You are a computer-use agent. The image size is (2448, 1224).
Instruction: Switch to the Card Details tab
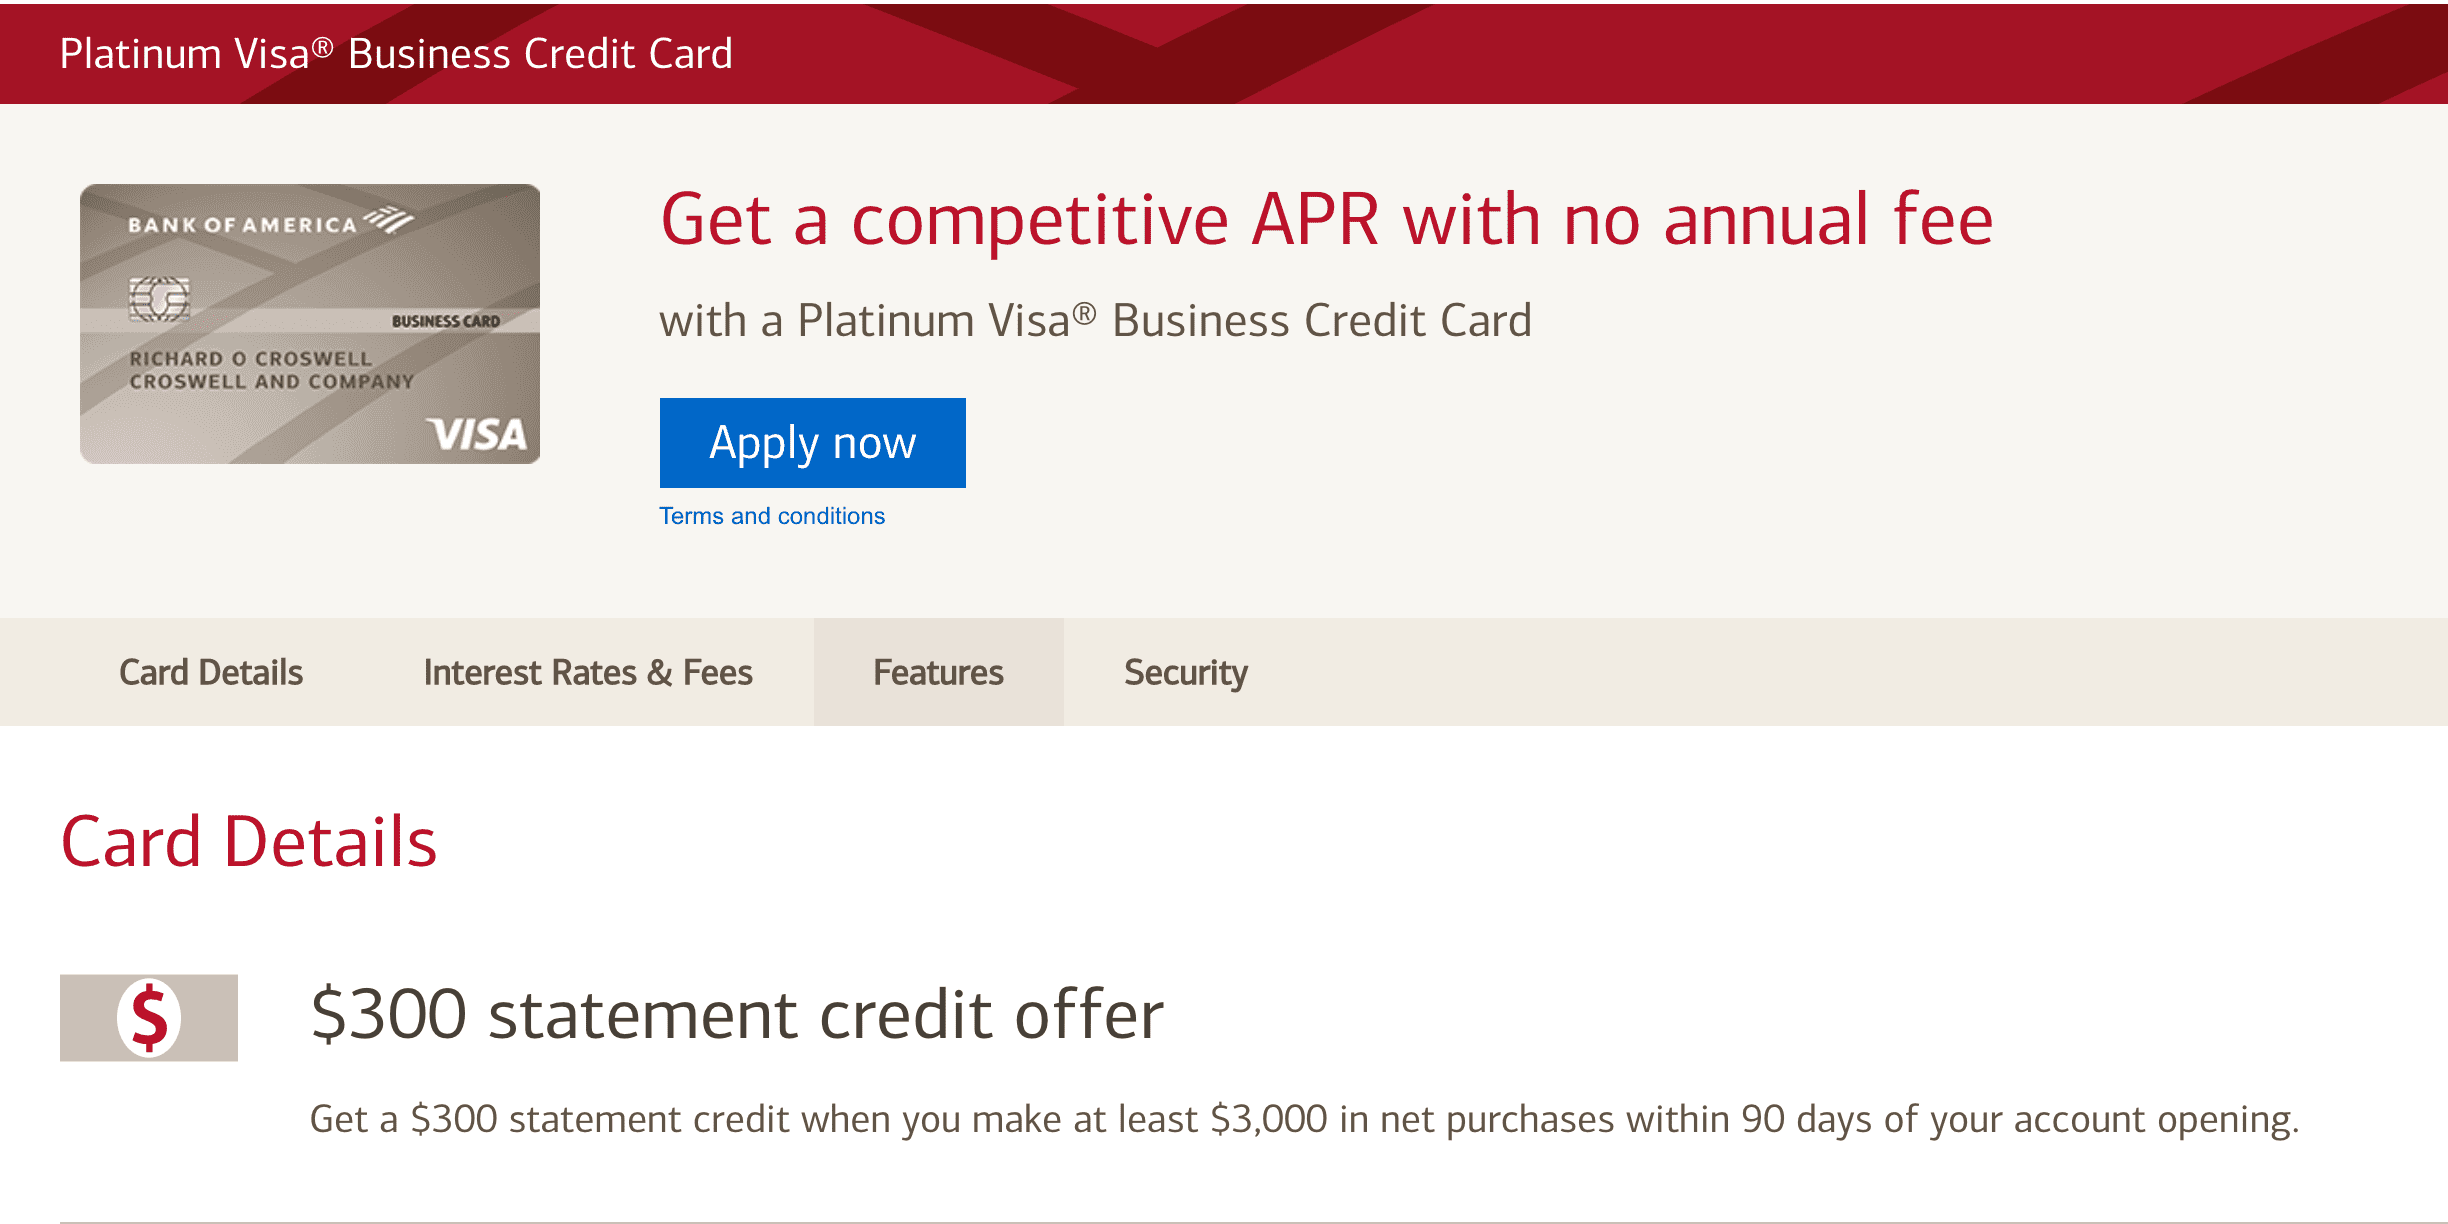tap(211, 673)
